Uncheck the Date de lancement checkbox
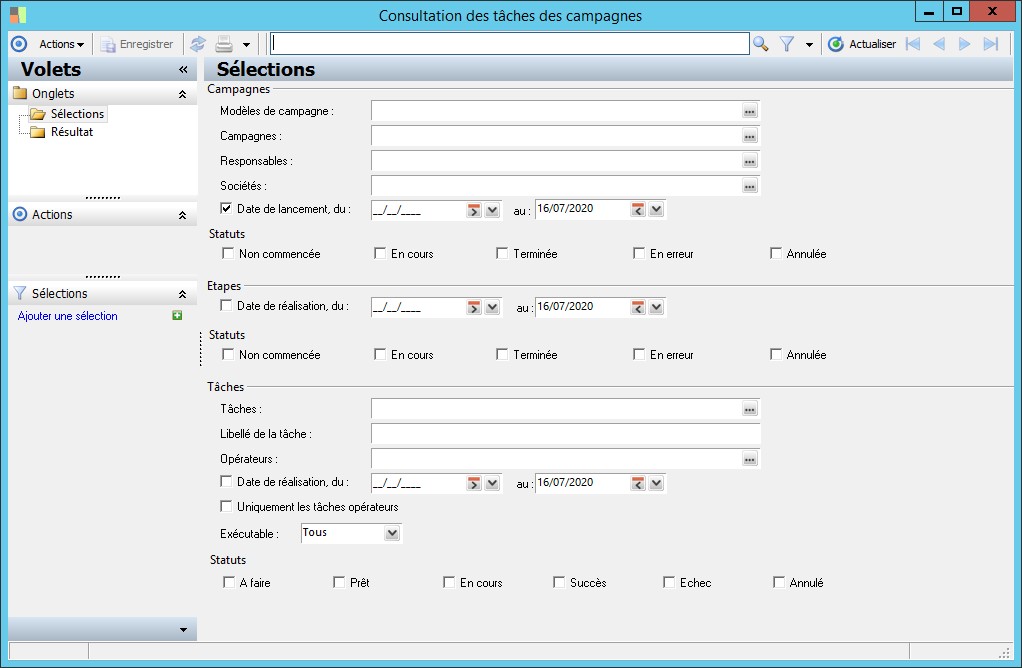This screenshot has width=1022, height=668. [x=226, y=209]
